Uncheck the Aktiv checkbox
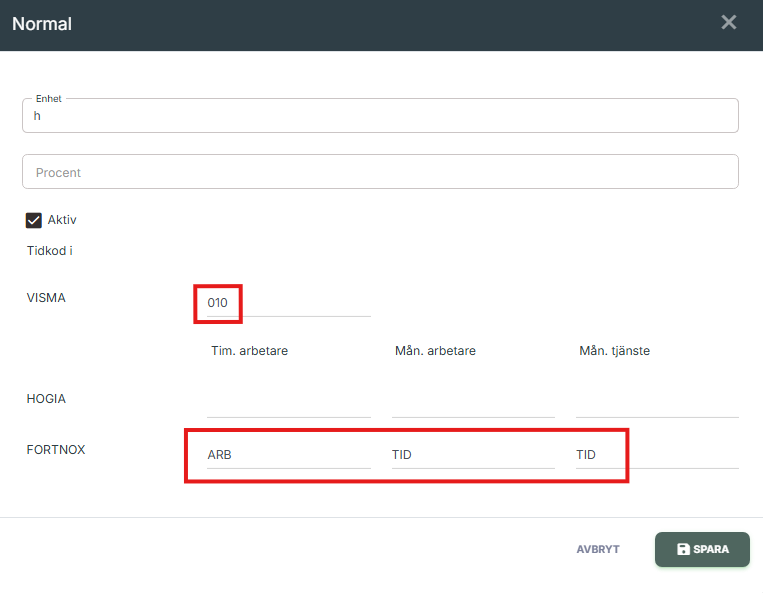 pos(34,220)
